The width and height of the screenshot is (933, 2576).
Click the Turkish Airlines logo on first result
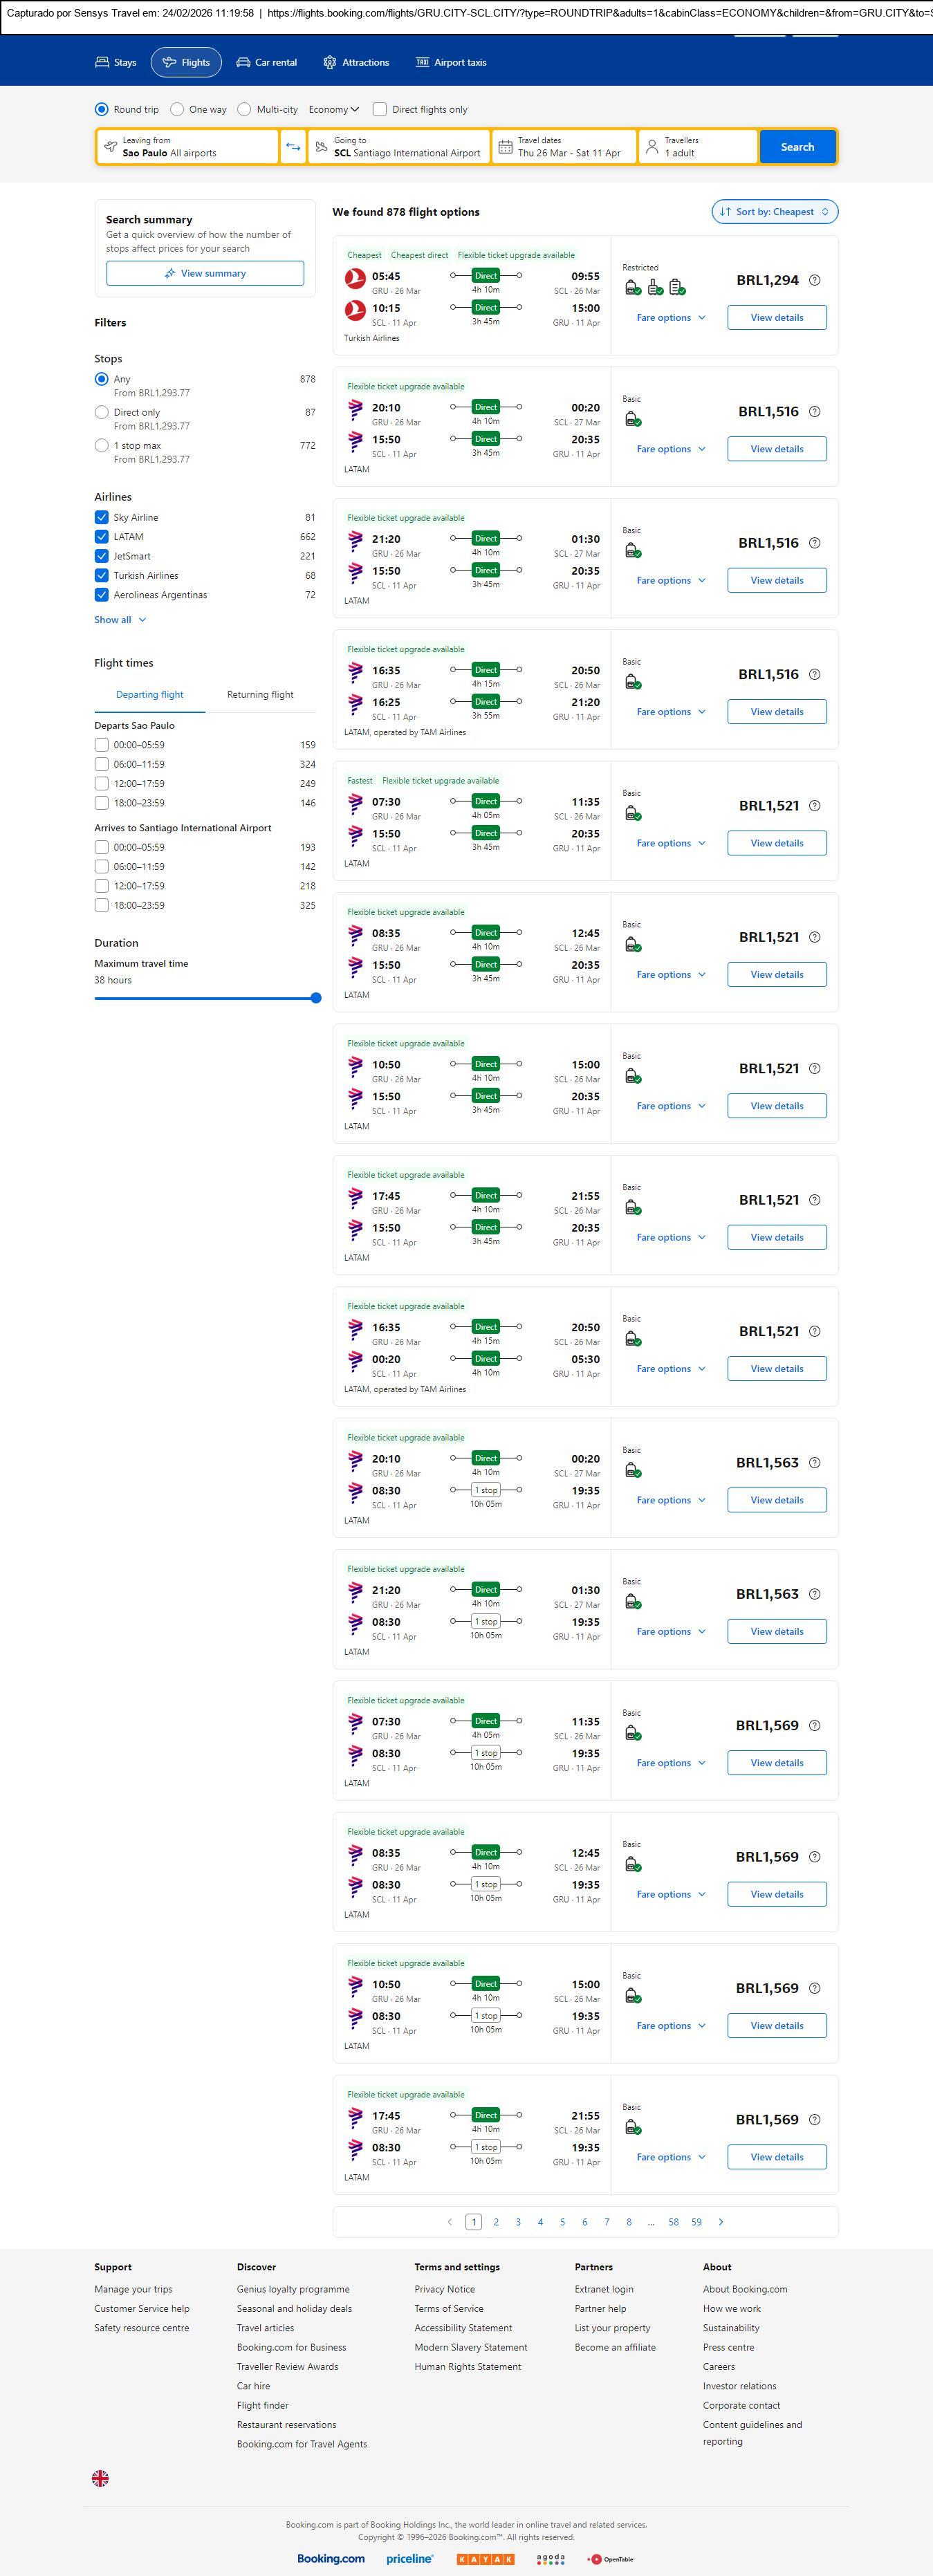(x=355, y=279)
